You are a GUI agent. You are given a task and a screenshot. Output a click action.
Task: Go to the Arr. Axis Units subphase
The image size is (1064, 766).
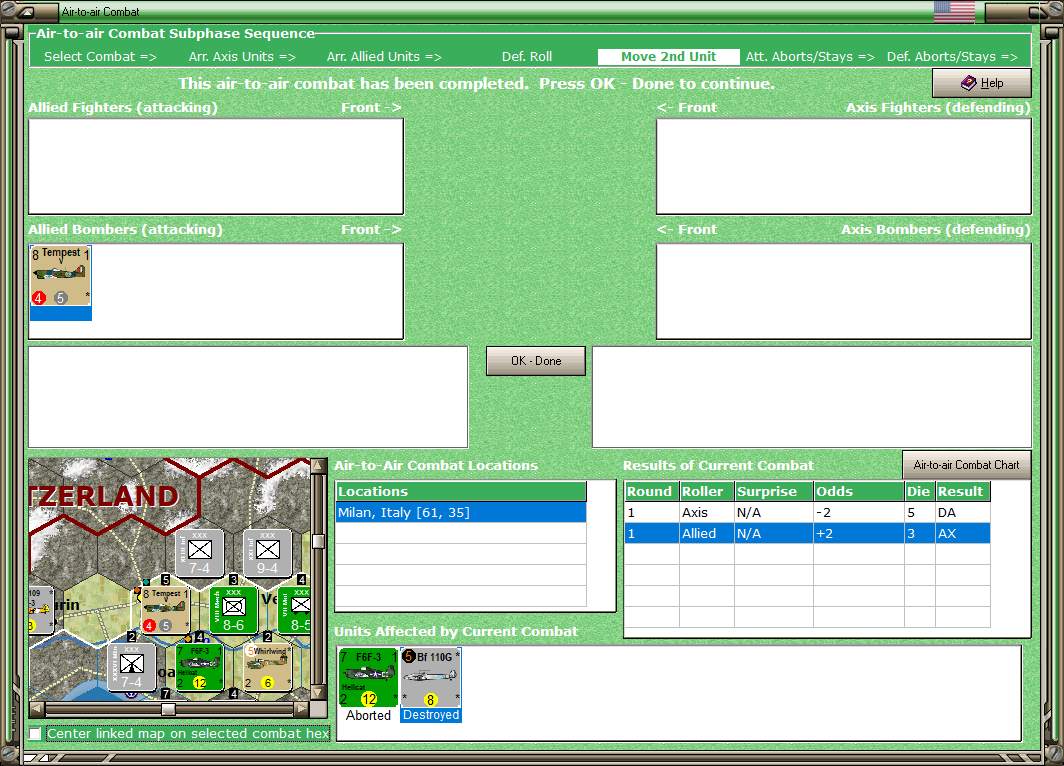242,57
